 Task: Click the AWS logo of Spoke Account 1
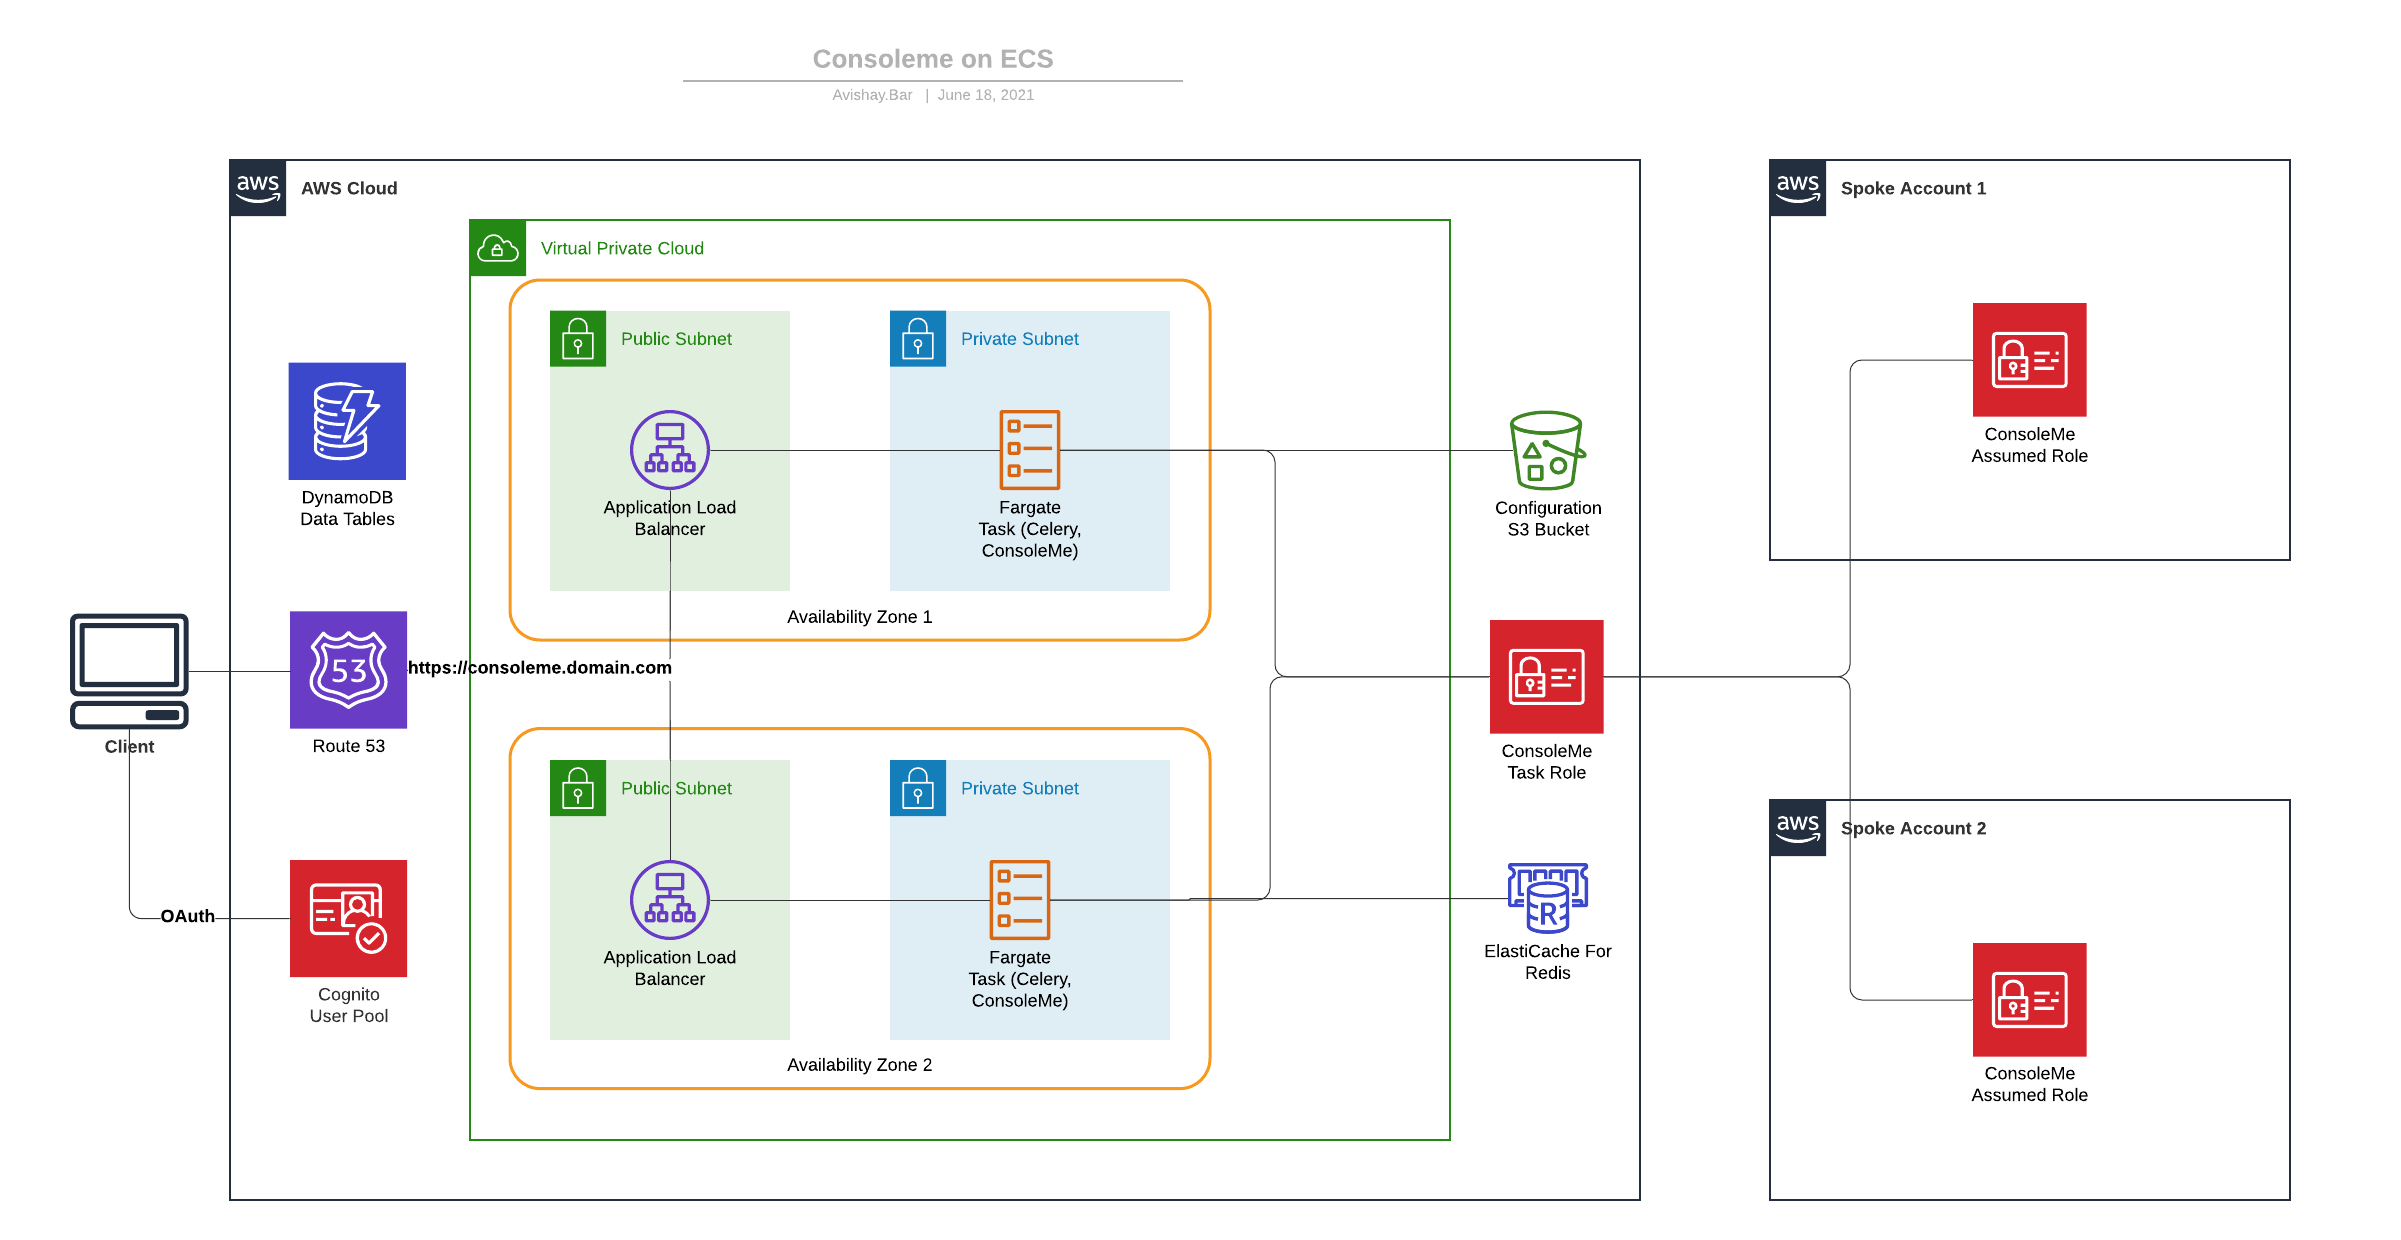click(x=1798, y=188)
